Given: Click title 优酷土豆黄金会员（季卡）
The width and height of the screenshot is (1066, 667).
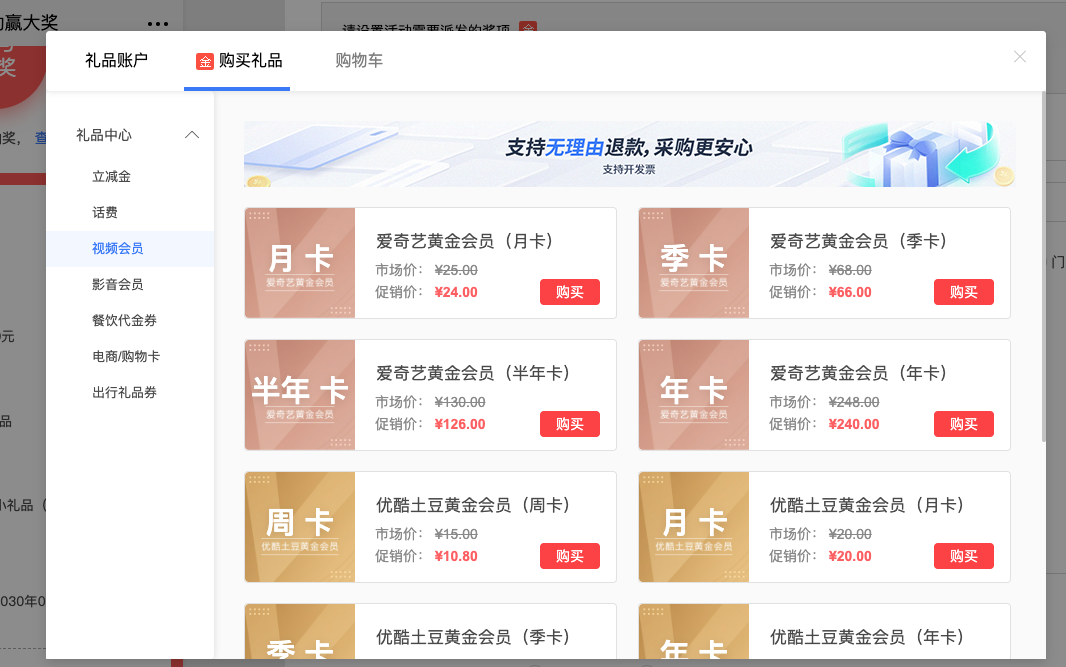Looking at the screenshot, I should tap(473, 636).
